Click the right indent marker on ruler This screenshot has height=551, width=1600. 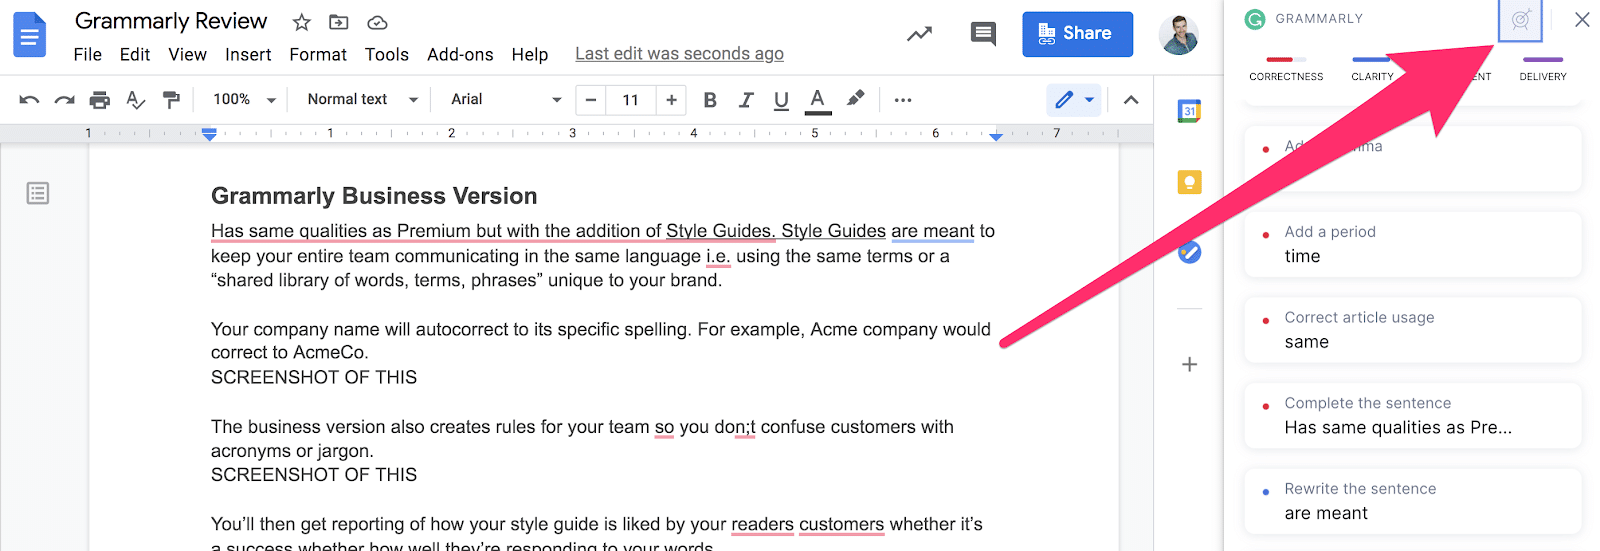coord(996,135)
